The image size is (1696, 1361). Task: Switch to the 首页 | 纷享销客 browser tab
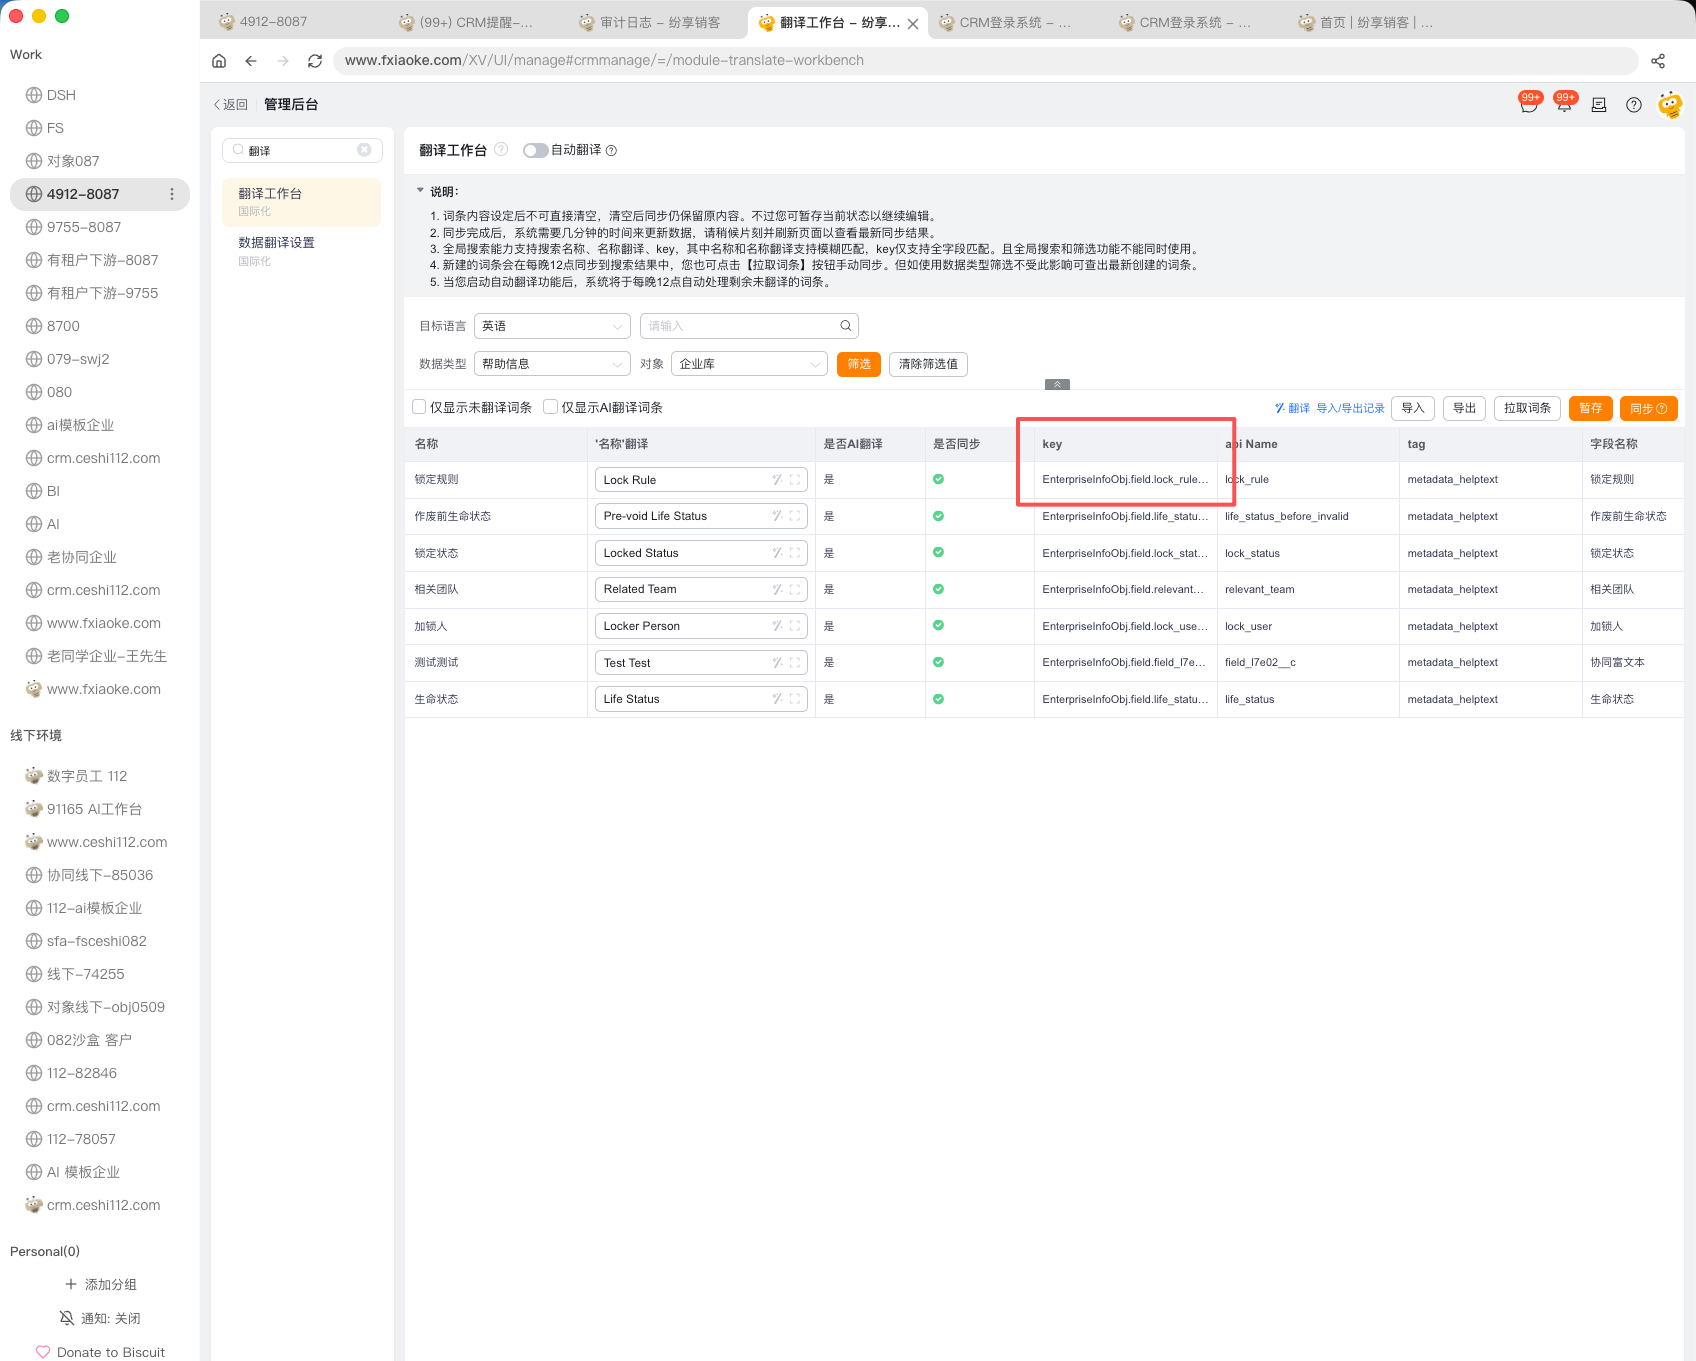[1375, 22]
